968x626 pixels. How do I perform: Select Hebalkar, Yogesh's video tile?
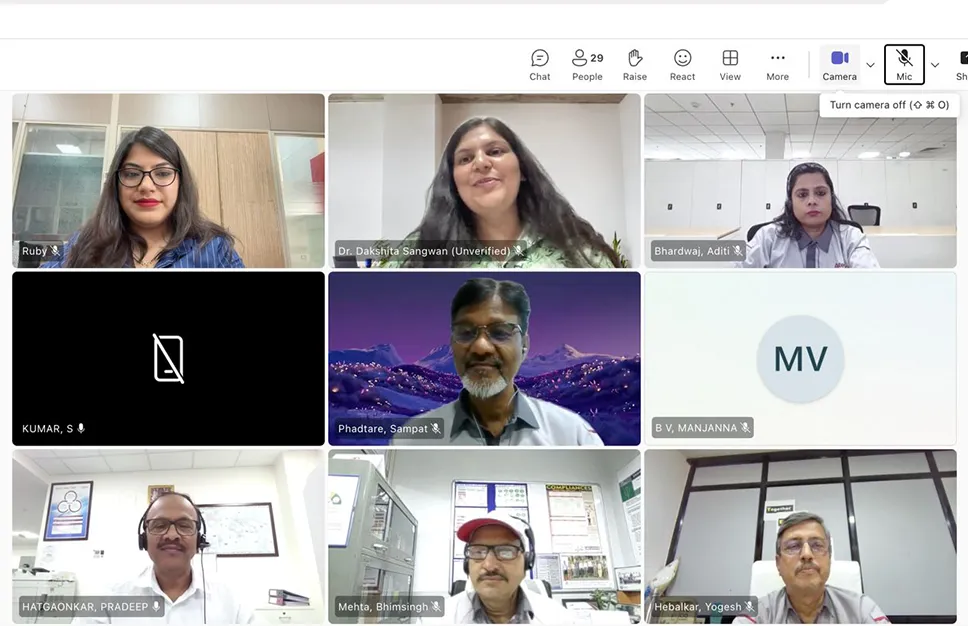point(800,535)
